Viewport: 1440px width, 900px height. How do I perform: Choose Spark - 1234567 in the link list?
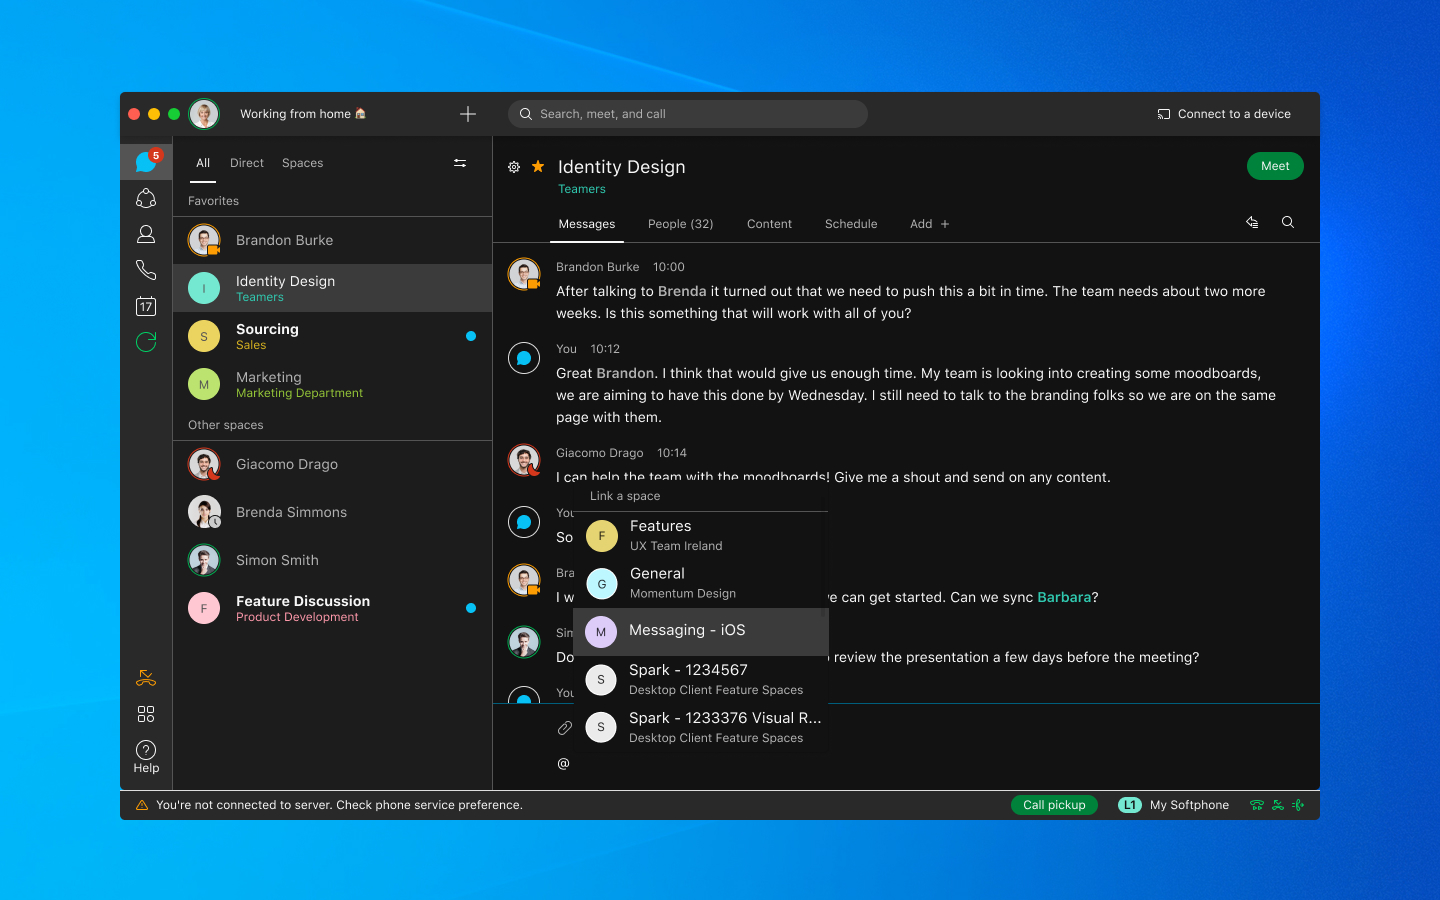(701, 680)
